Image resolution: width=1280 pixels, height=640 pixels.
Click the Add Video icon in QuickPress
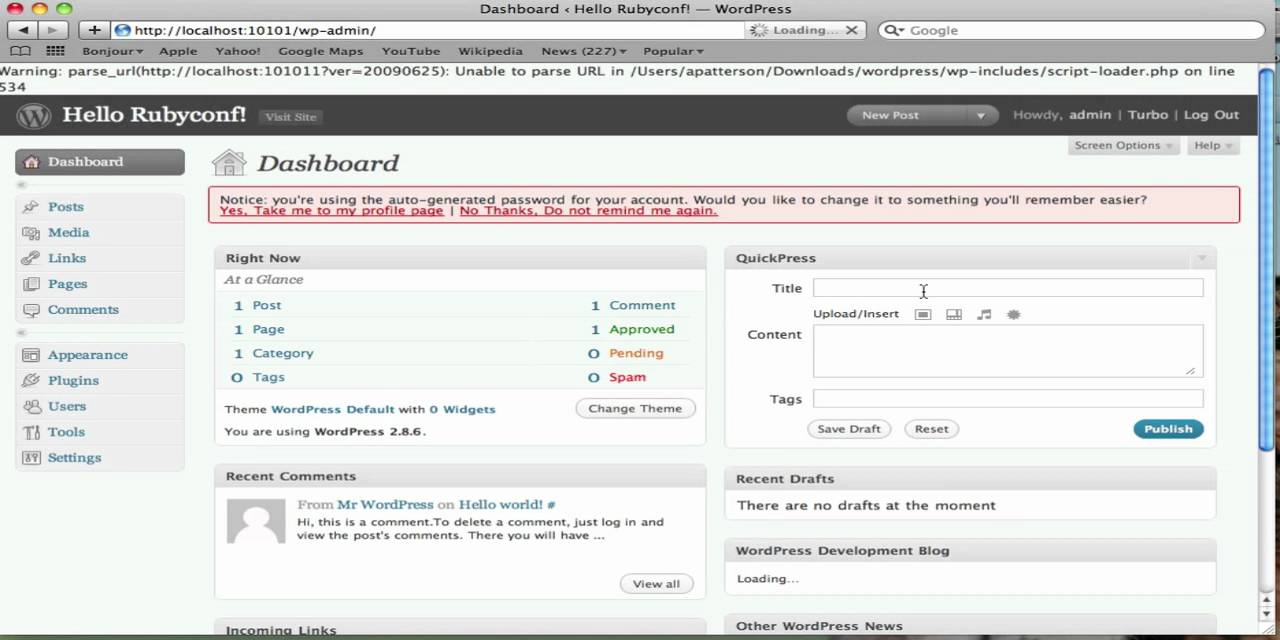tap(954, 314)
